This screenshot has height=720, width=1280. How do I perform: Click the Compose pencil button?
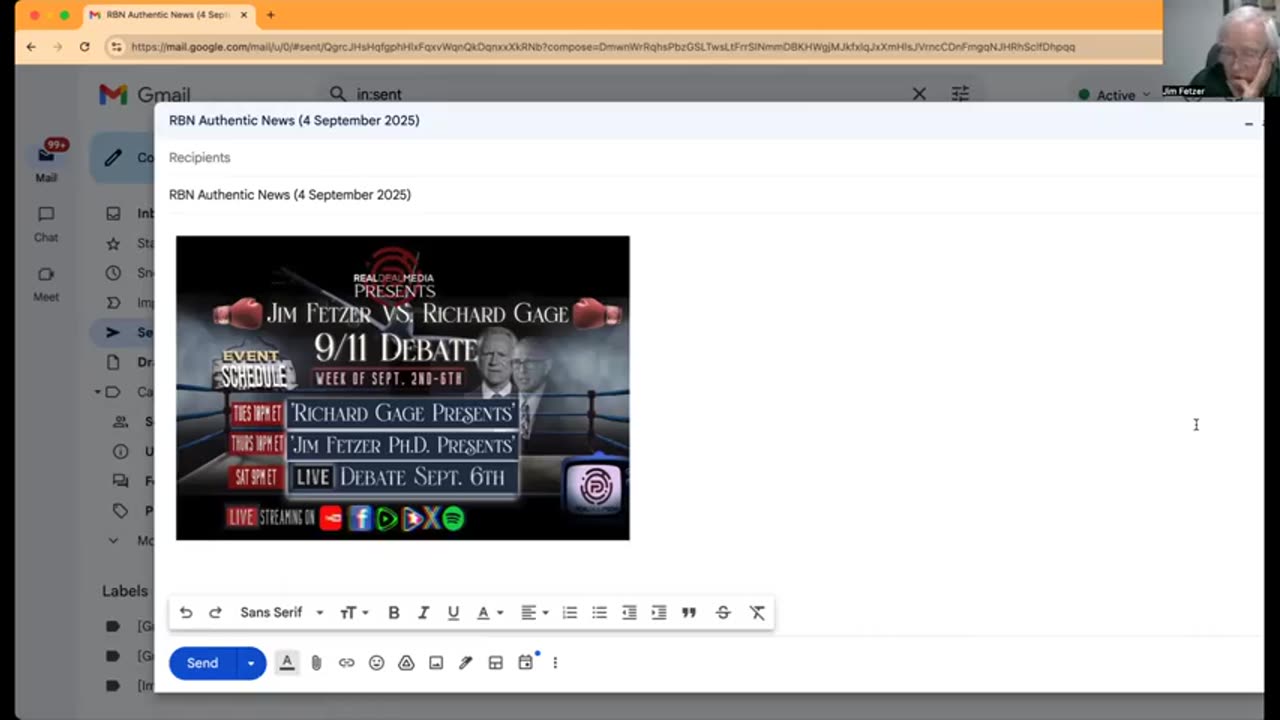pos(124,158)
